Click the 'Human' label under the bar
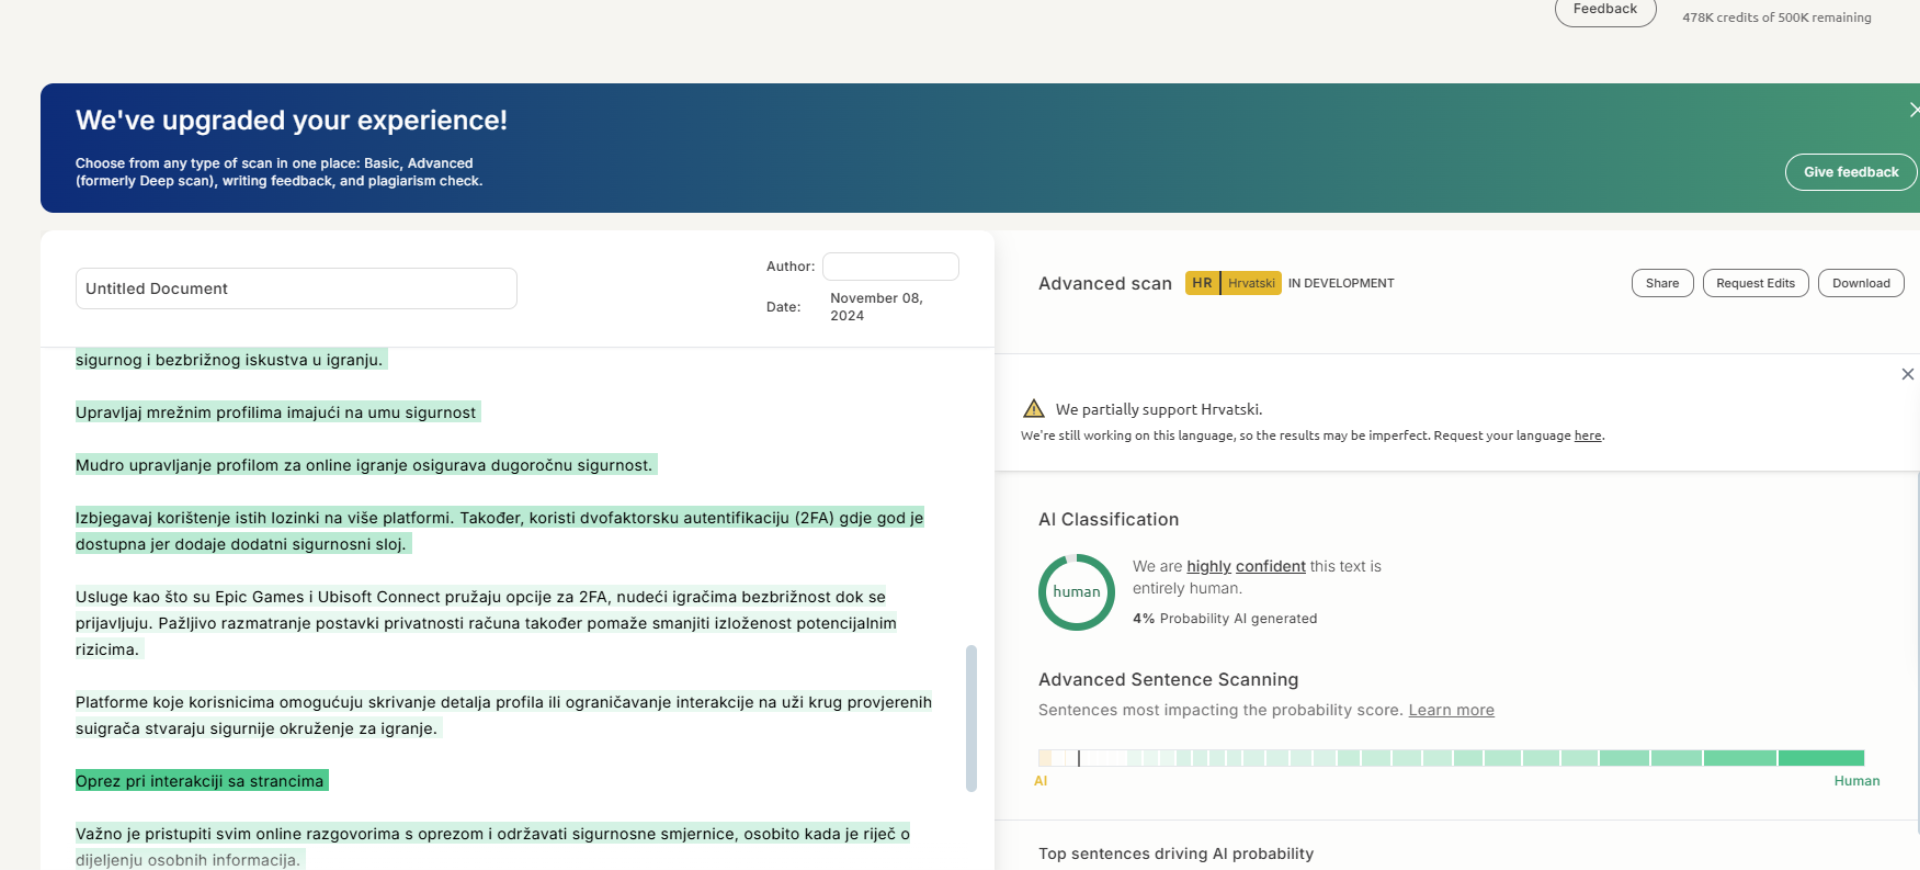The image size is (1920, 870). pos(1856,781)
